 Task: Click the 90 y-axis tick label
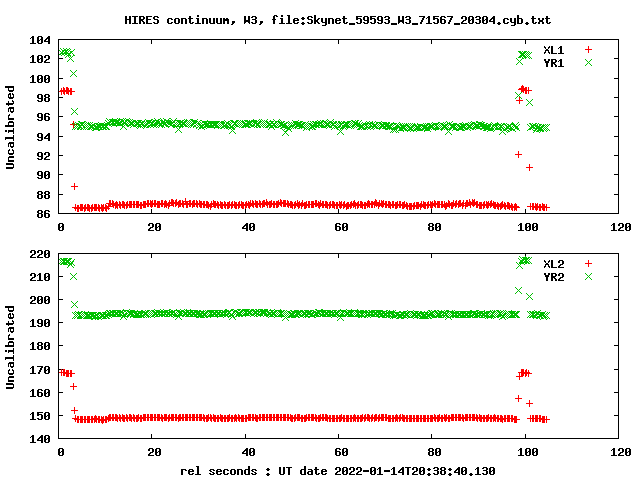point(43,175)
